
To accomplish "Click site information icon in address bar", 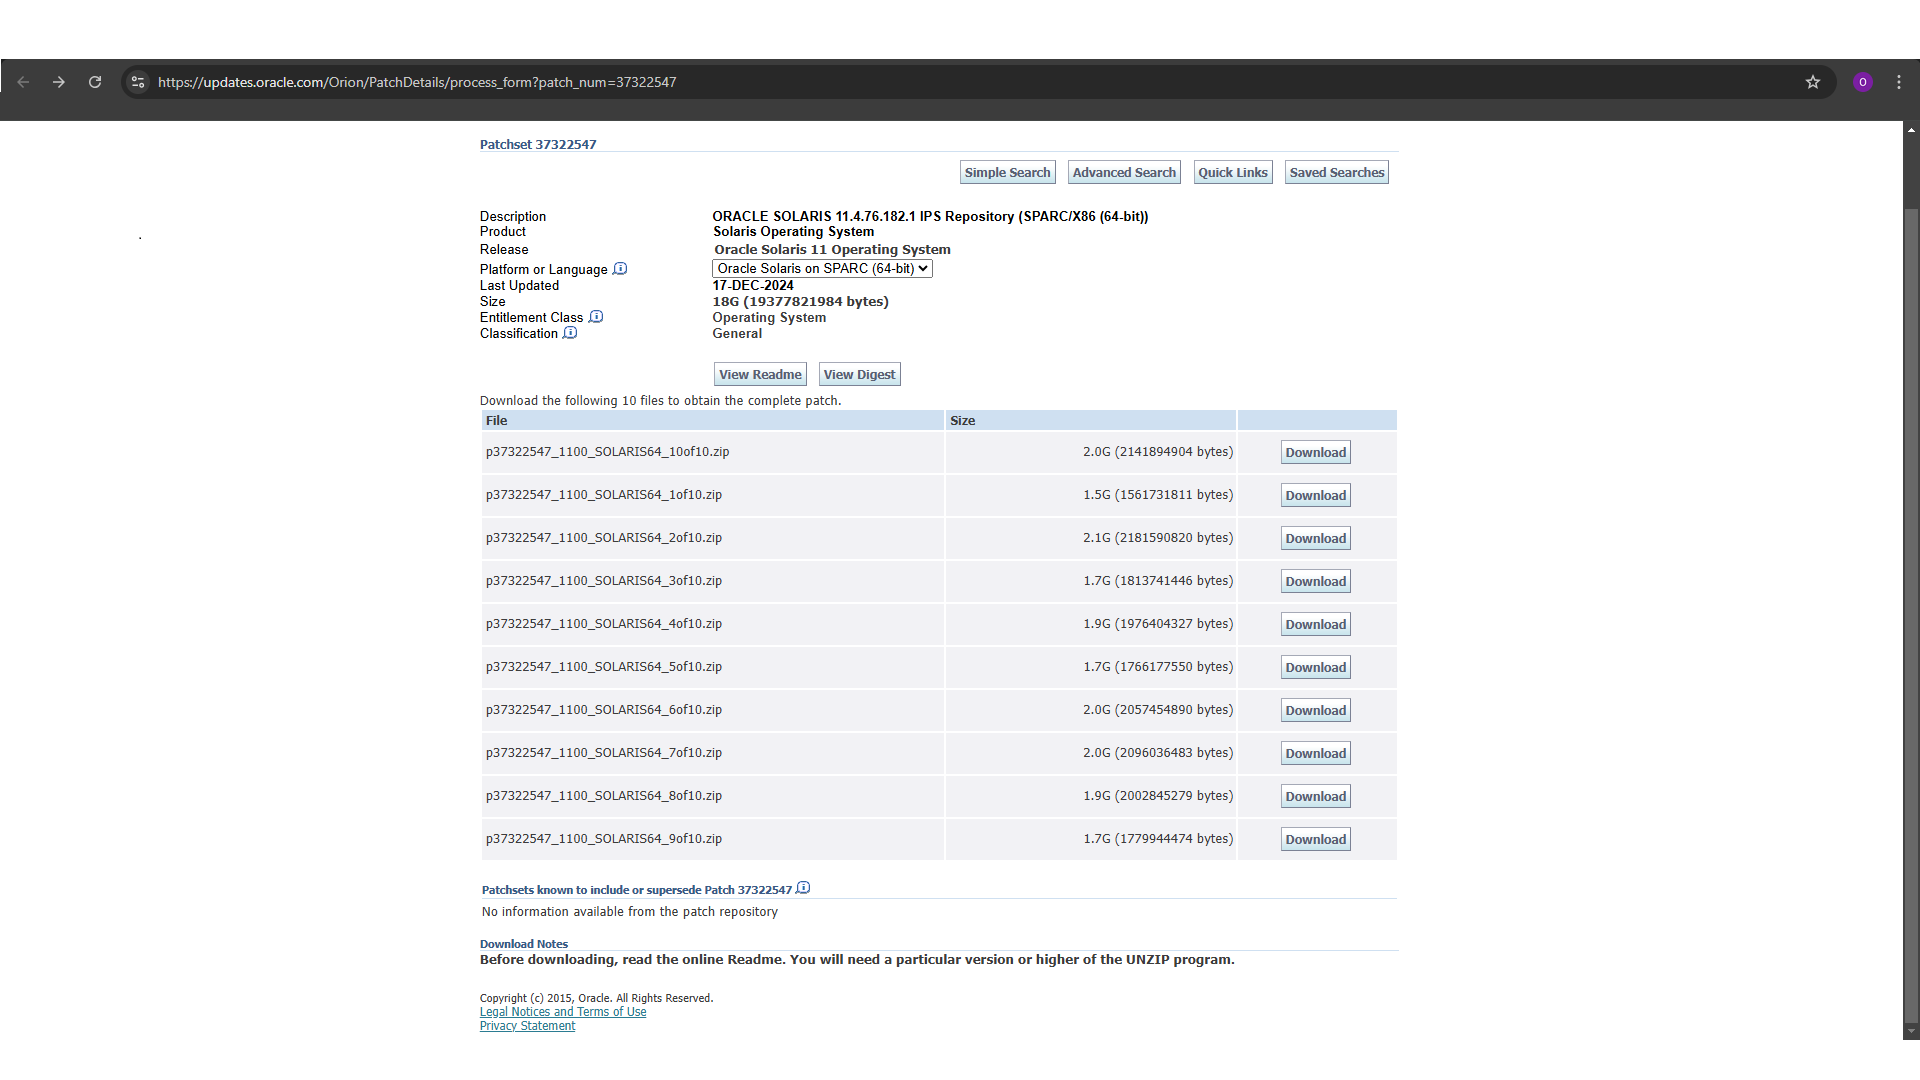I will (x=138, y=82).
